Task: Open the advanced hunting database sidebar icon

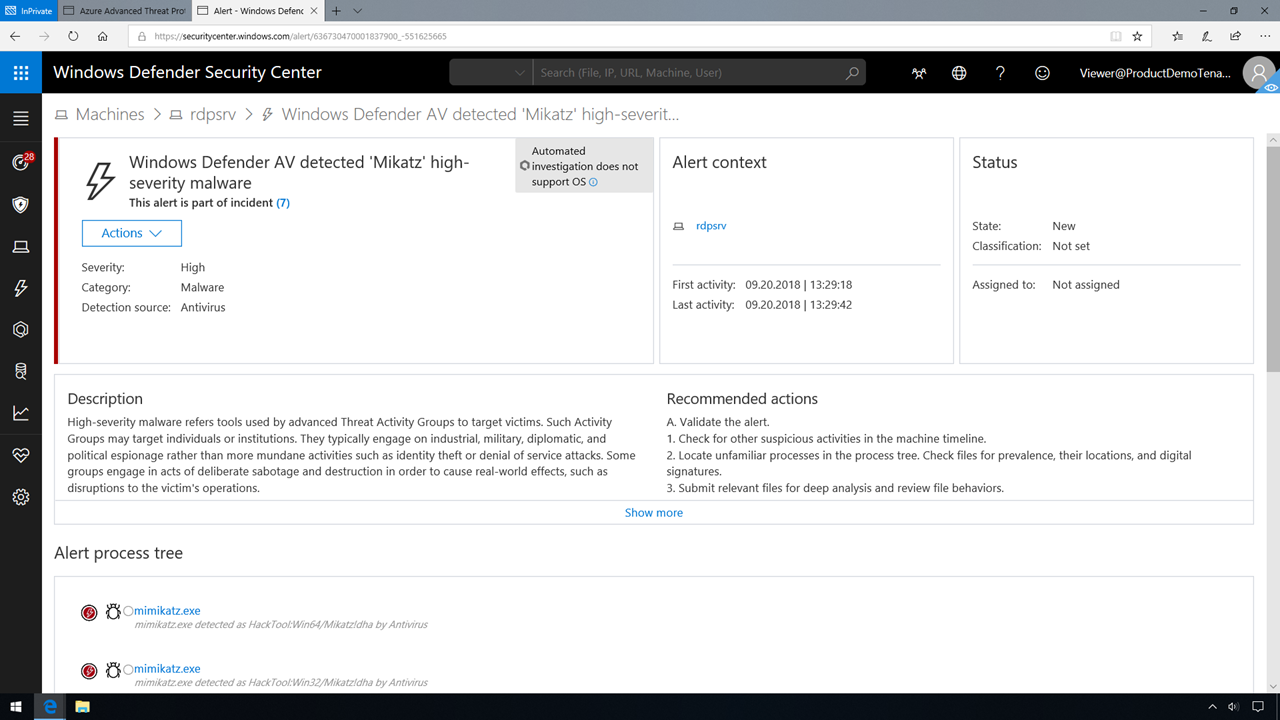Action: (x=21, y=372)
